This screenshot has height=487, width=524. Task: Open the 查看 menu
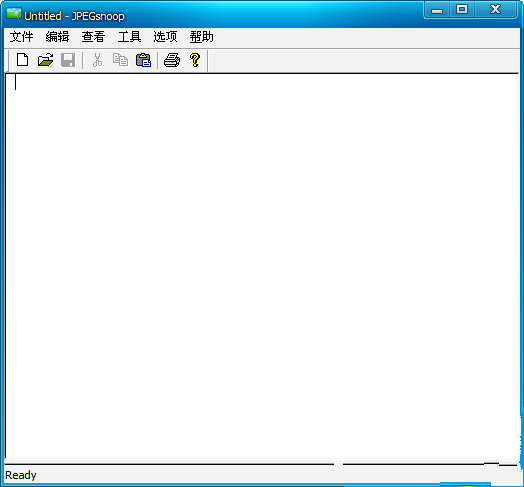tap(93, 37)
